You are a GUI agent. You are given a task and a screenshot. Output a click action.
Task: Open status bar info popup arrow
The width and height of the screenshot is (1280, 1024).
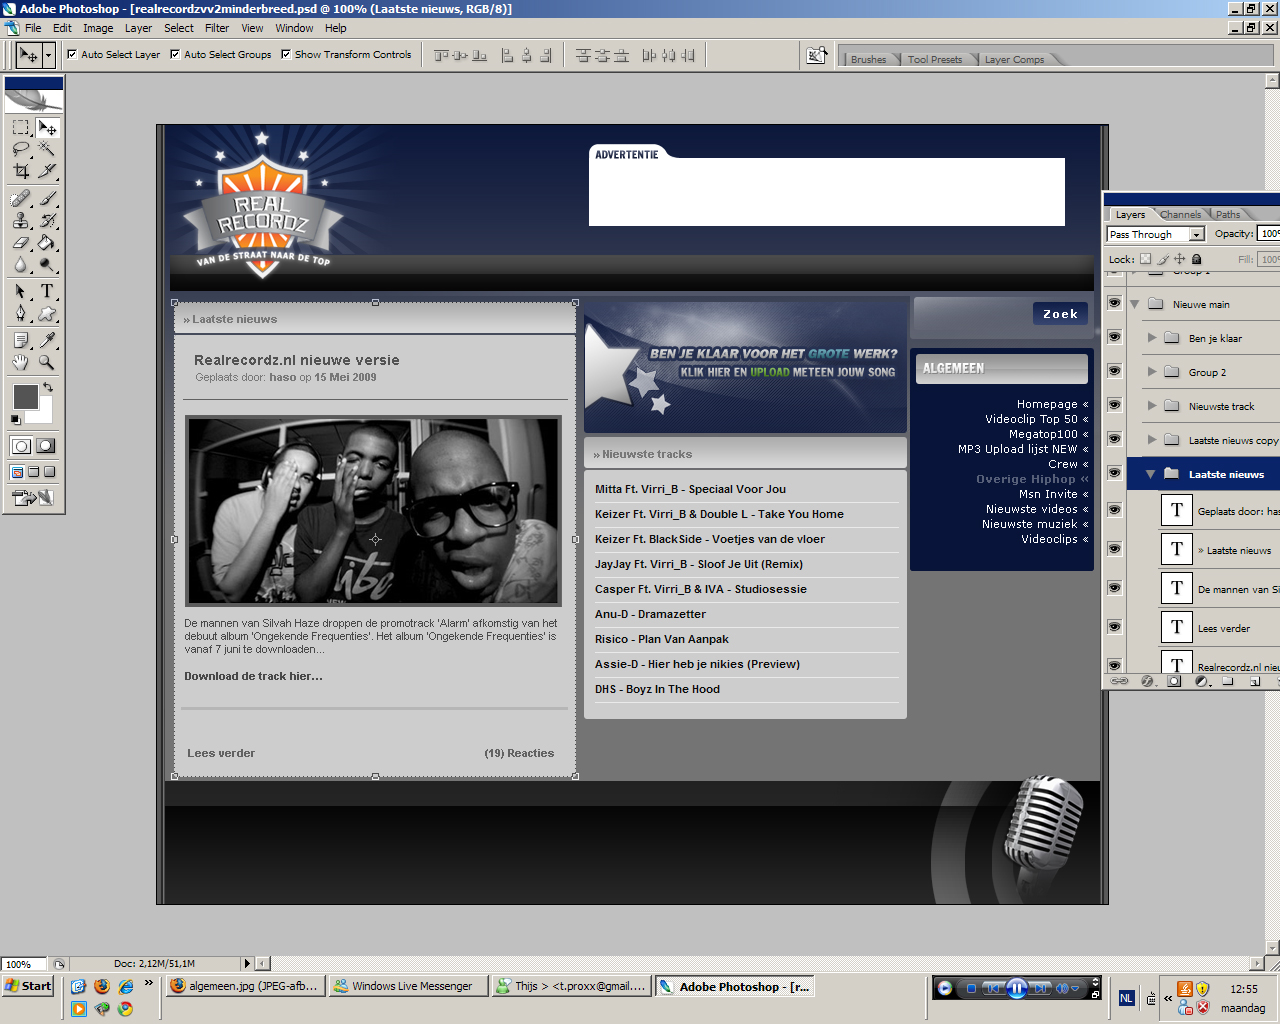(x=247, y=964)
